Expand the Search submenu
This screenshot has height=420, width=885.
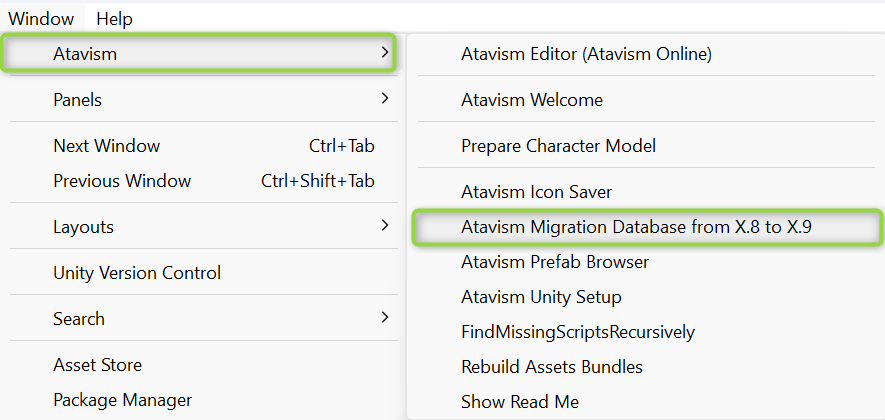79,319
